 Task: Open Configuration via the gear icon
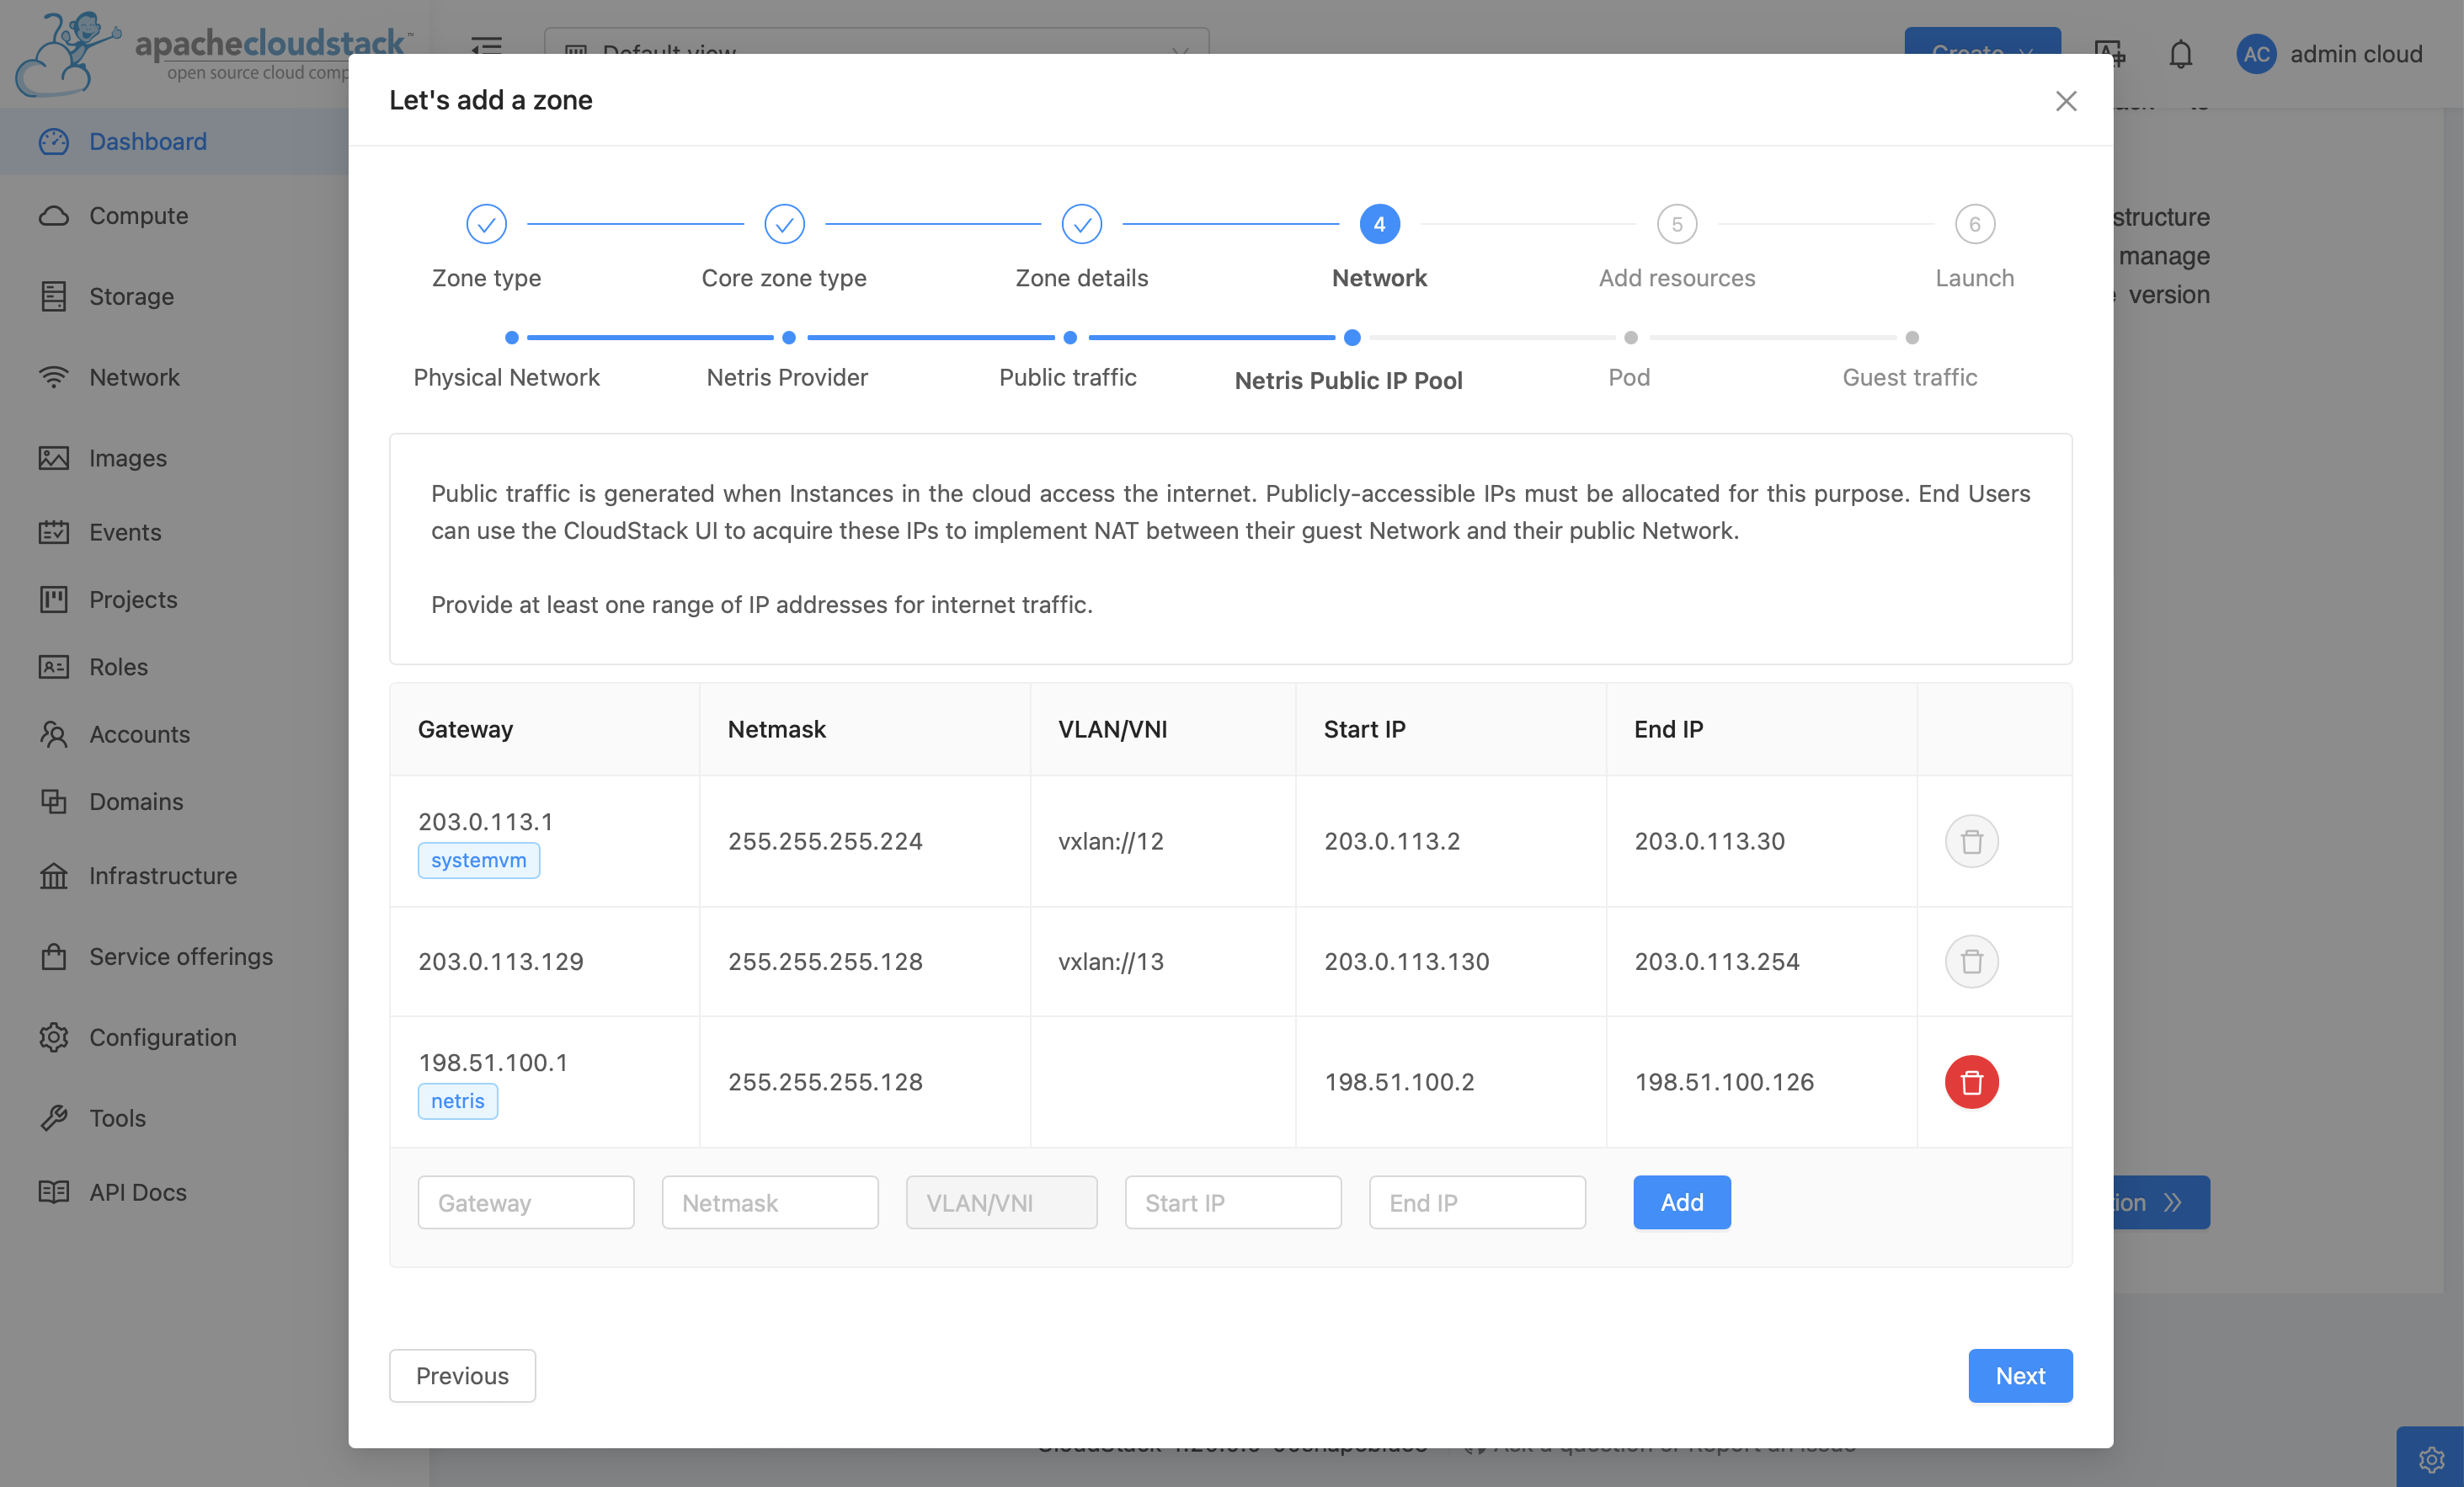click(54, 1037)
